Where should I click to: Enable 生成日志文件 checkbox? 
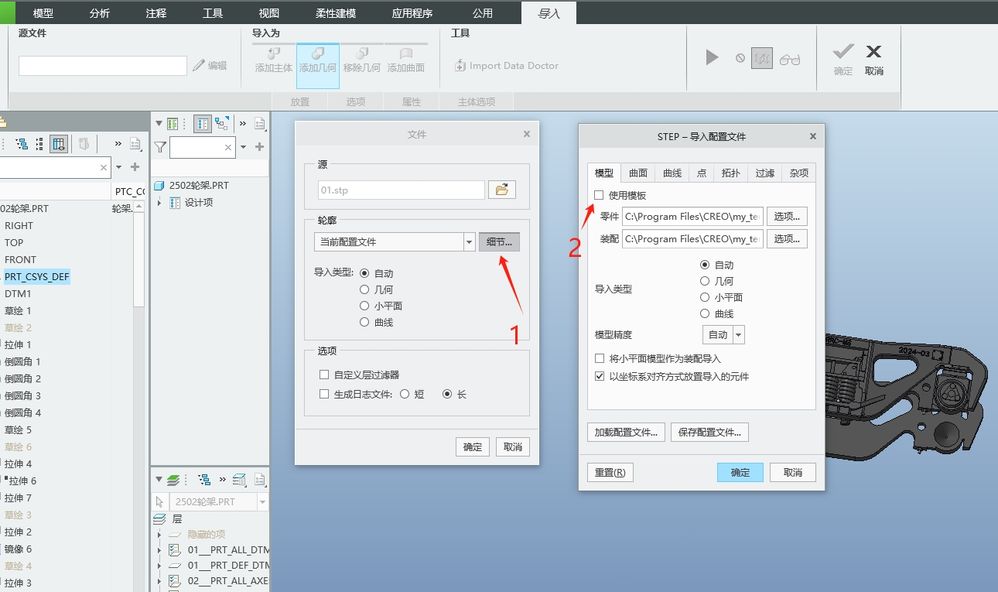[324, 394]
